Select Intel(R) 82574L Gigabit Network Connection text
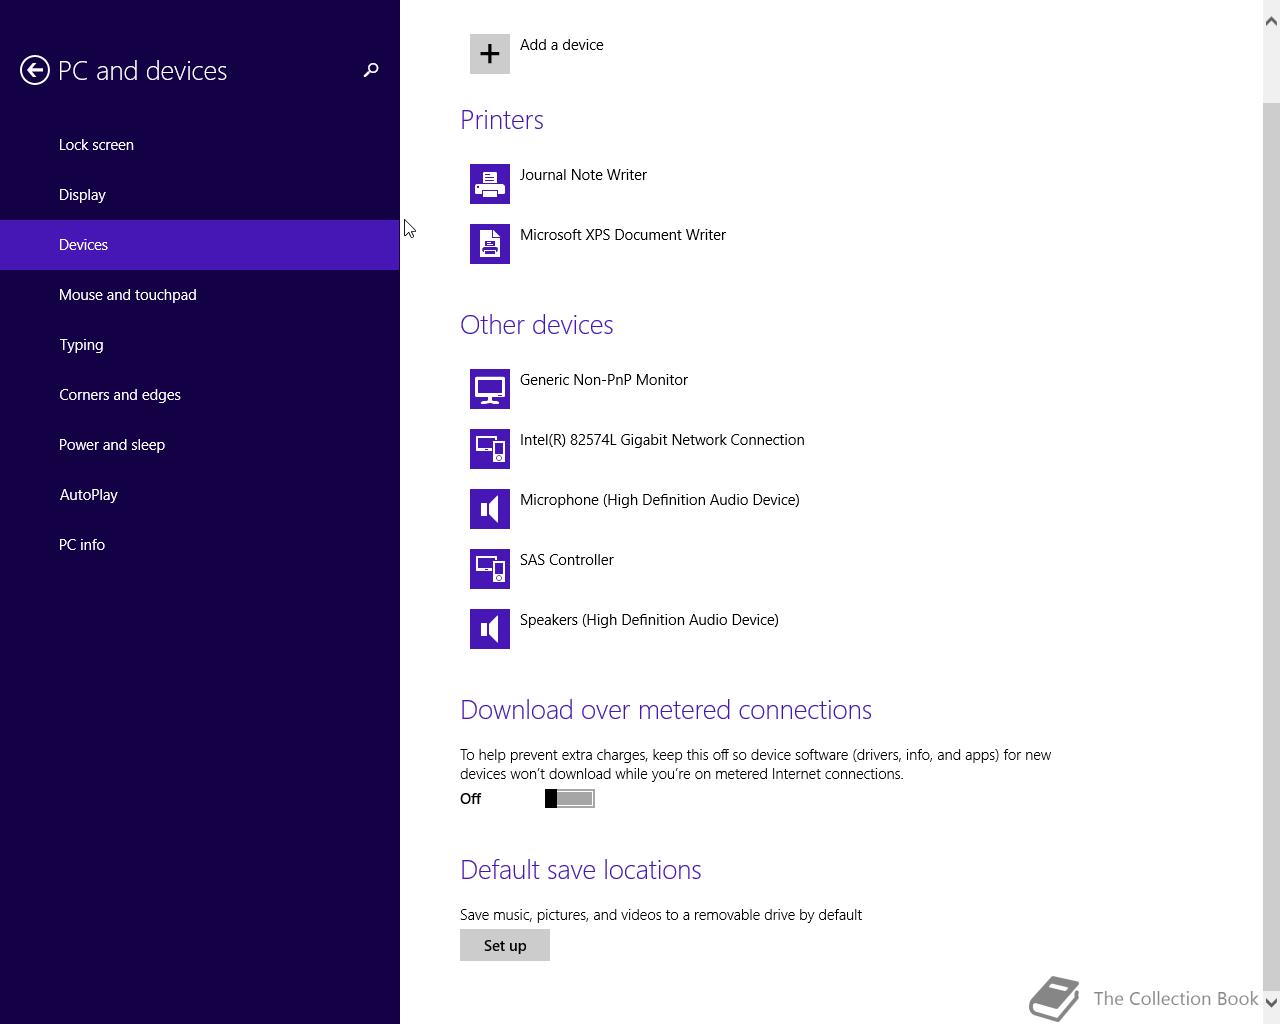 point(662,440)
